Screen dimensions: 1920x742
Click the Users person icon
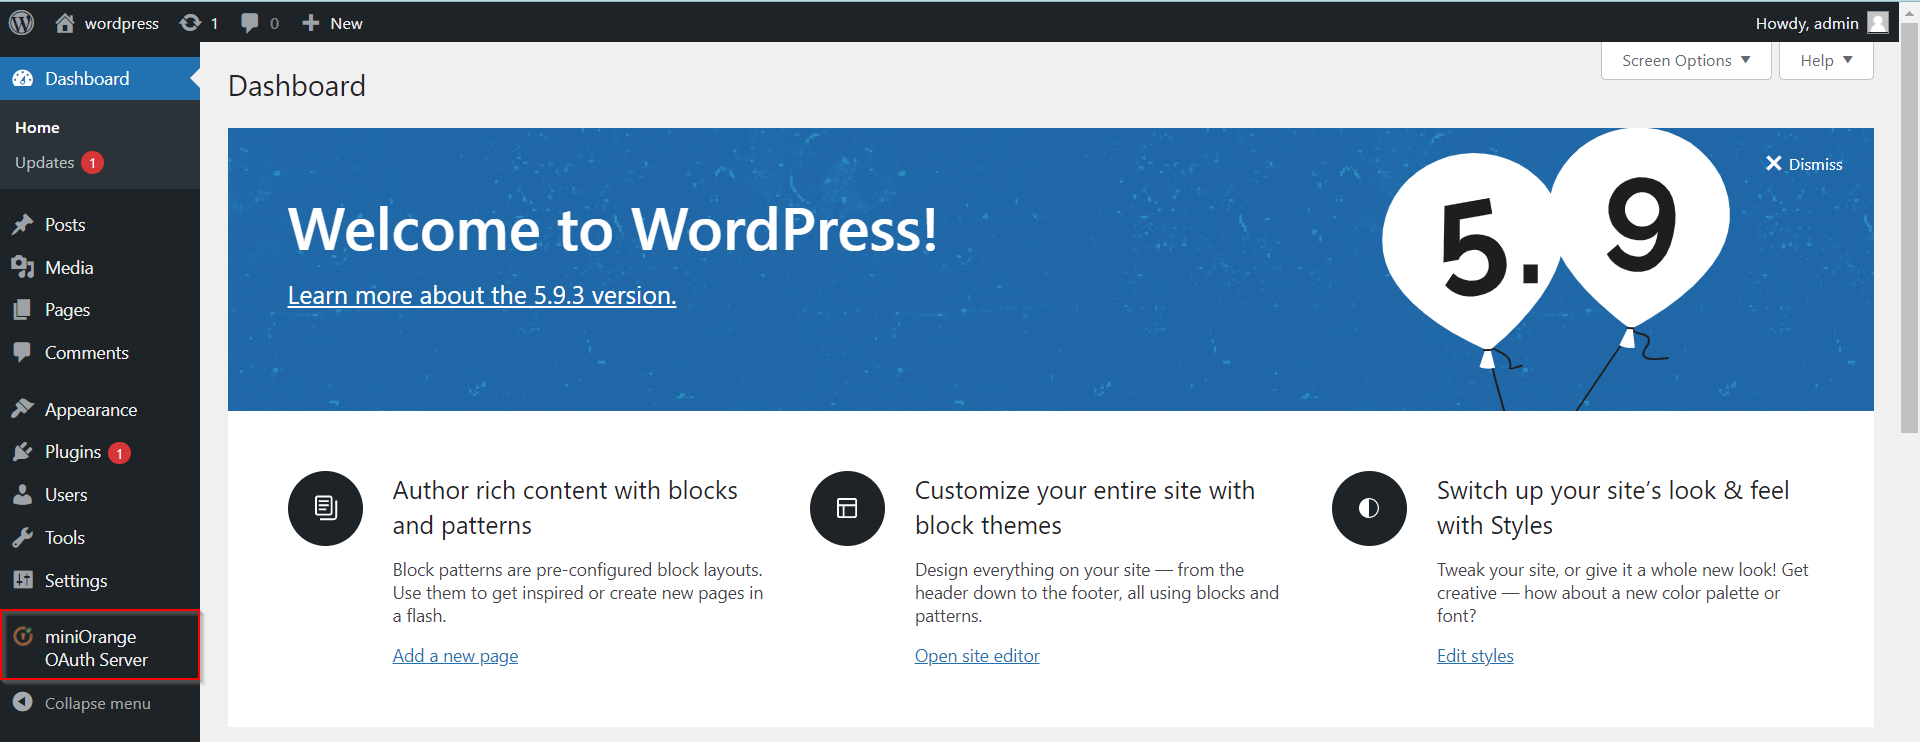22,495
